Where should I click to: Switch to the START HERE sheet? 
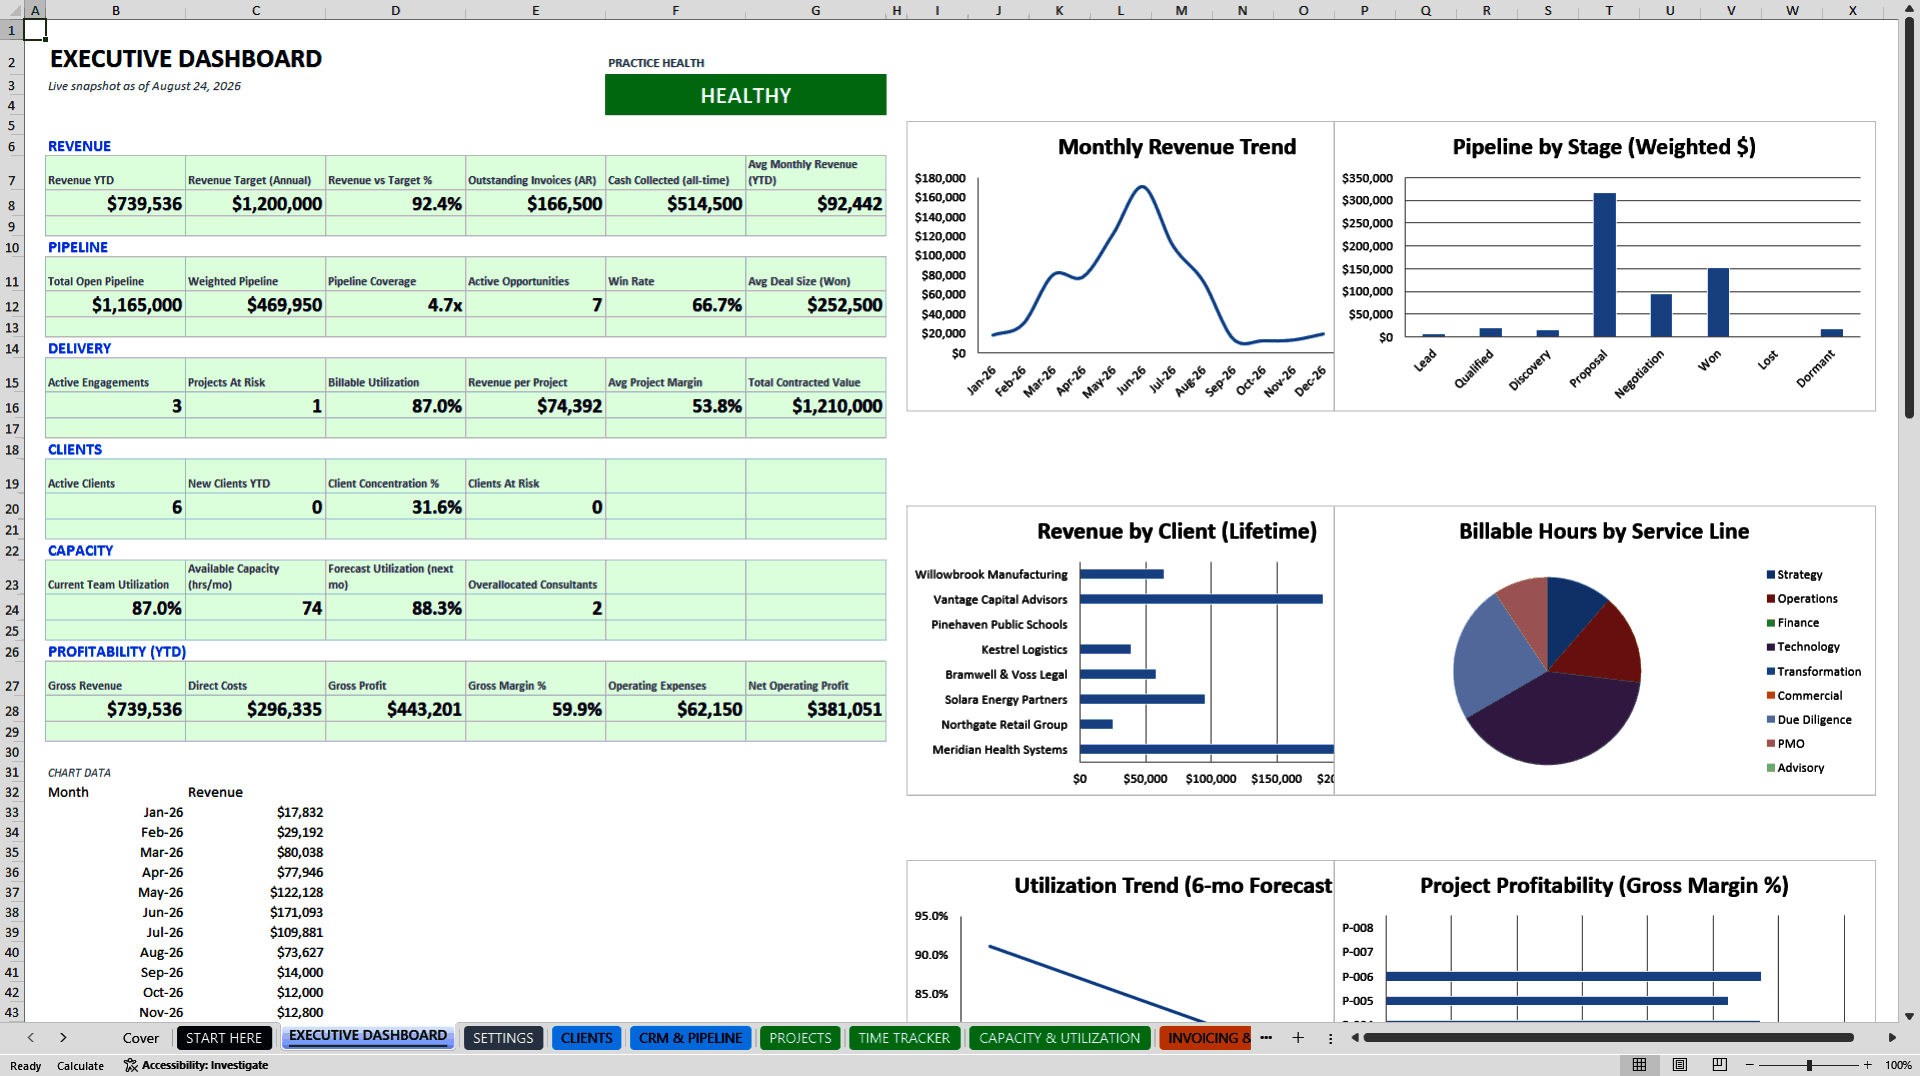click(x=224, y=1038)
